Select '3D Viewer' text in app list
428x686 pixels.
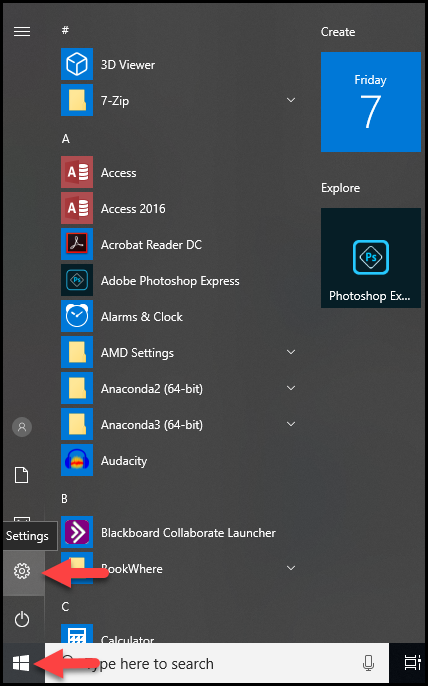point(128,65)
